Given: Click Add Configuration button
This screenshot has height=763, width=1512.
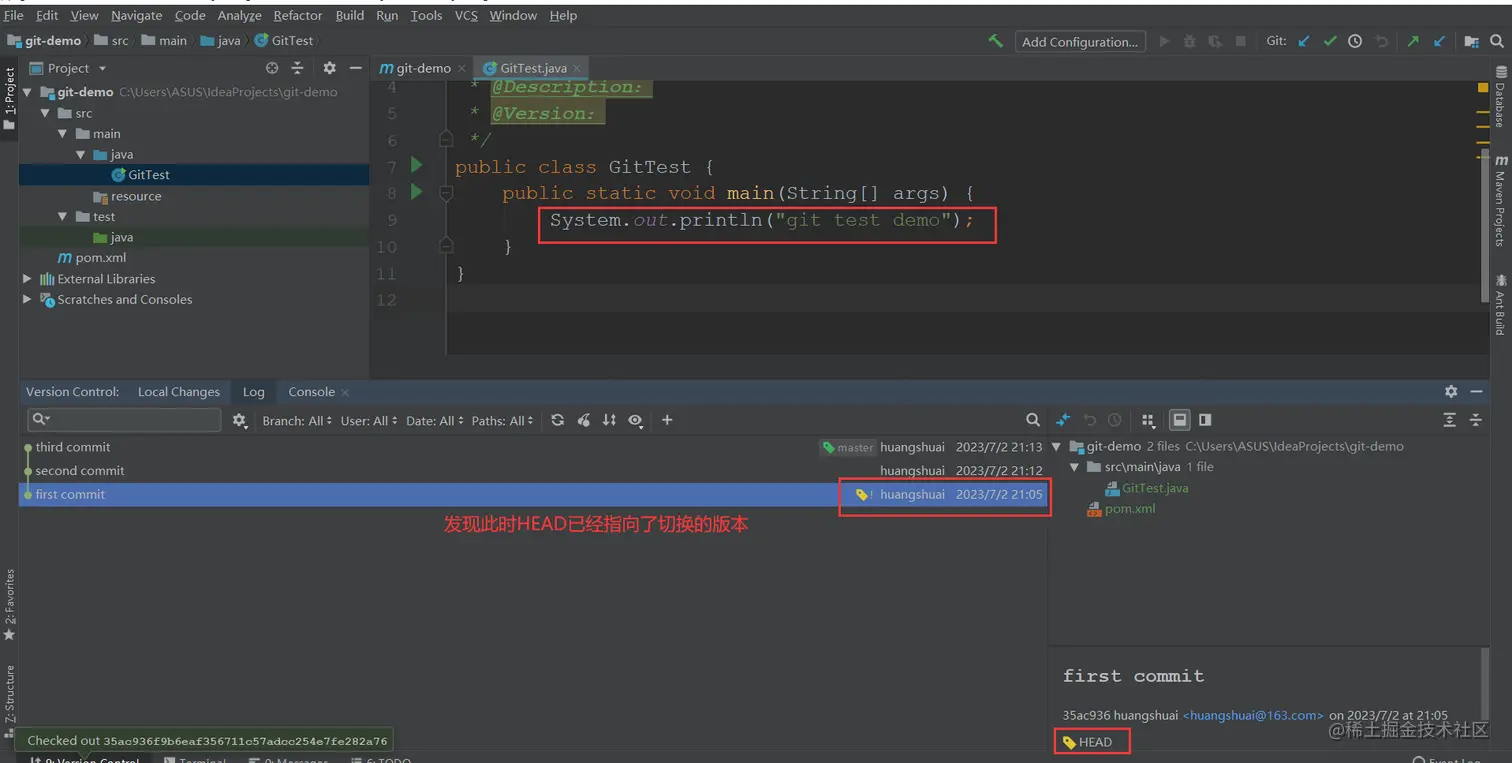Looking at the screenshot, I should point(1080,41).
